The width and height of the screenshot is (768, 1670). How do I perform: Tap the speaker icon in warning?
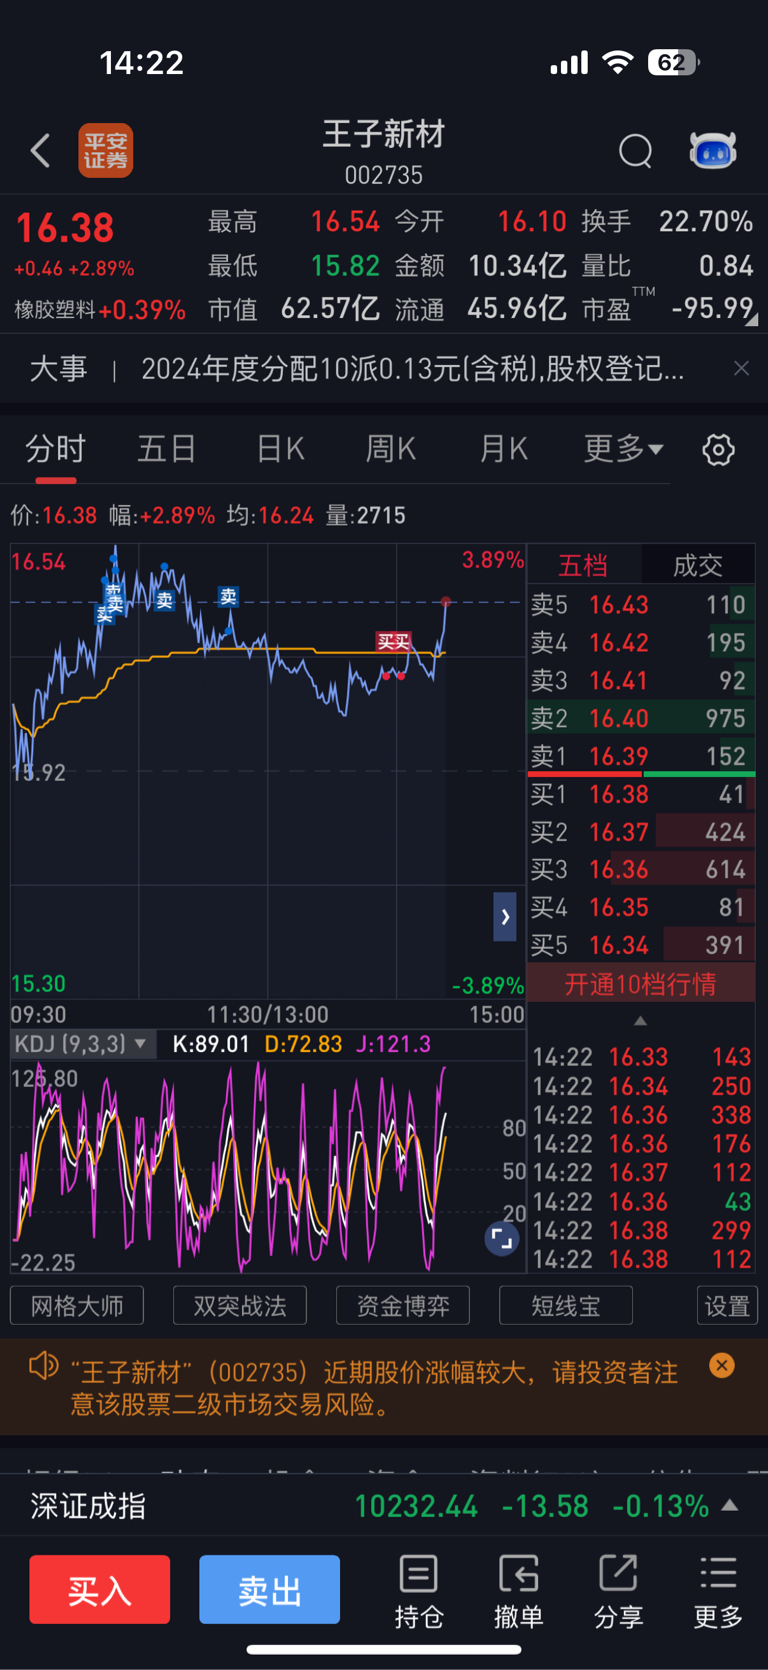[x=43, y=1365]
